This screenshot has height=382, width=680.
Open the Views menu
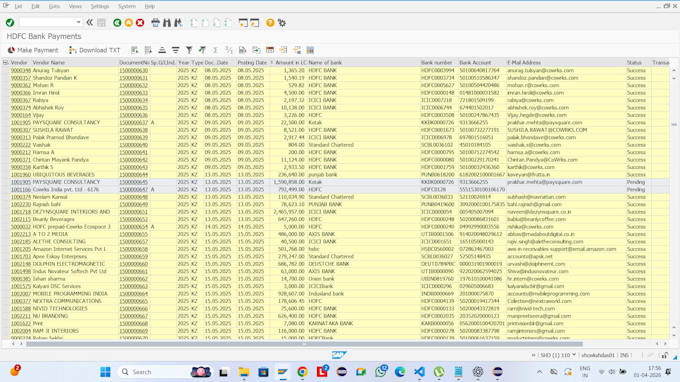75,7
